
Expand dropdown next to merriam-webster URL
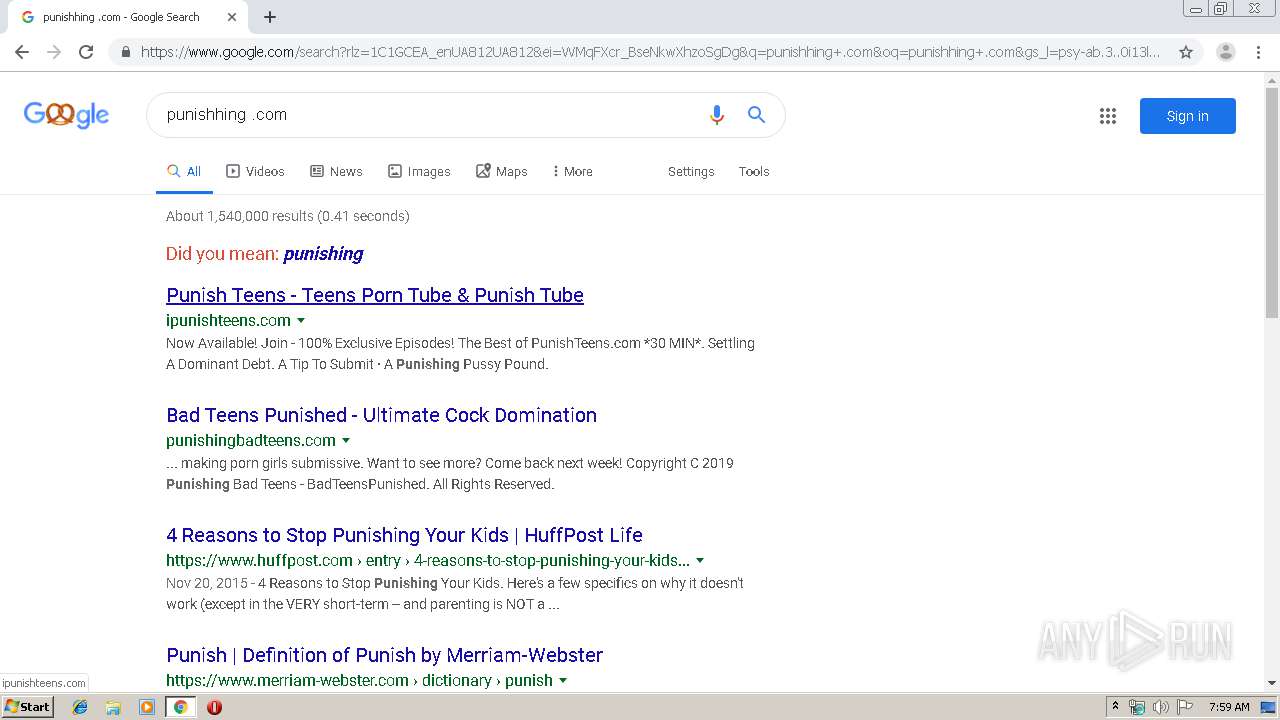click(563, 681)
